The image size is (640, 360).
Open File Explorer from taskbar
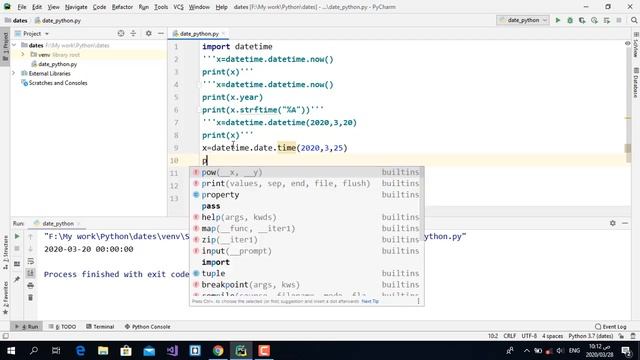coord(103,351)
